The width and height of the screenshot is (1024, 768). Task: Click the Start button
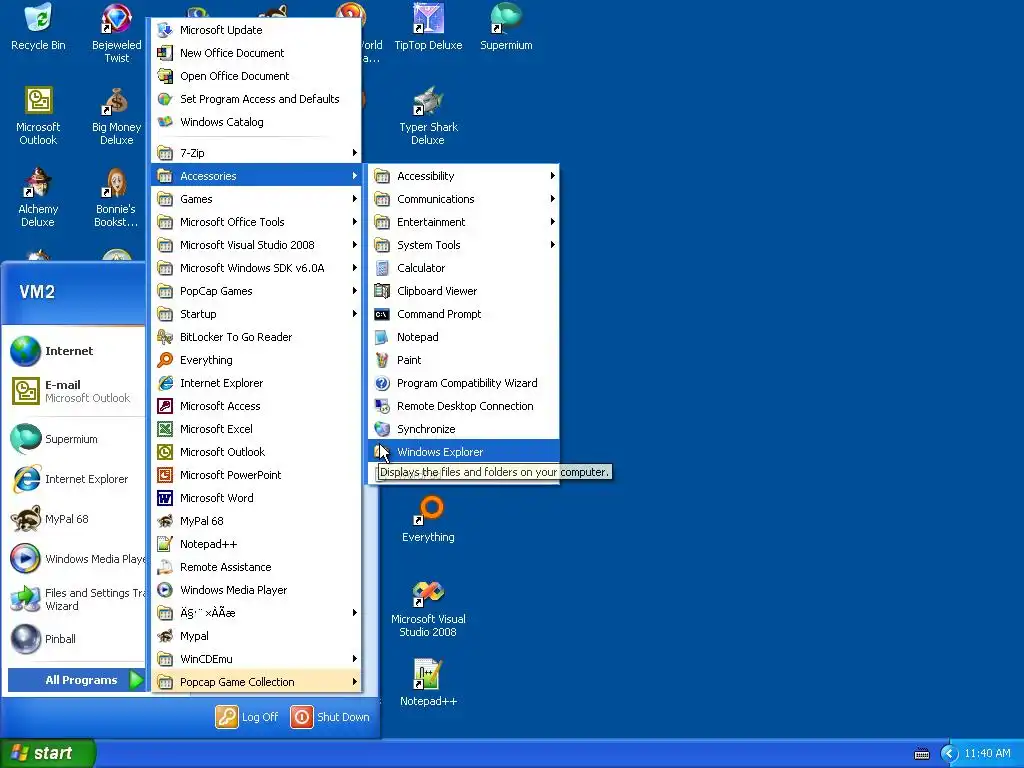(48, 753)
